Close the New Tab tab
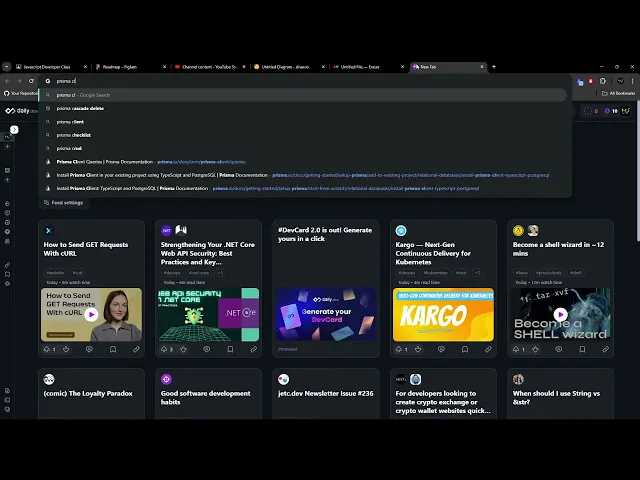Viewport: 640px width, 480px height. (482, 67)
